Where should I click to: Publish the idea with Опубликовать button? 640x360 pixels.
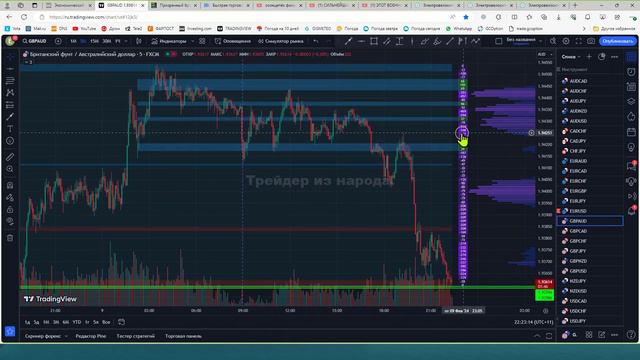618,41
